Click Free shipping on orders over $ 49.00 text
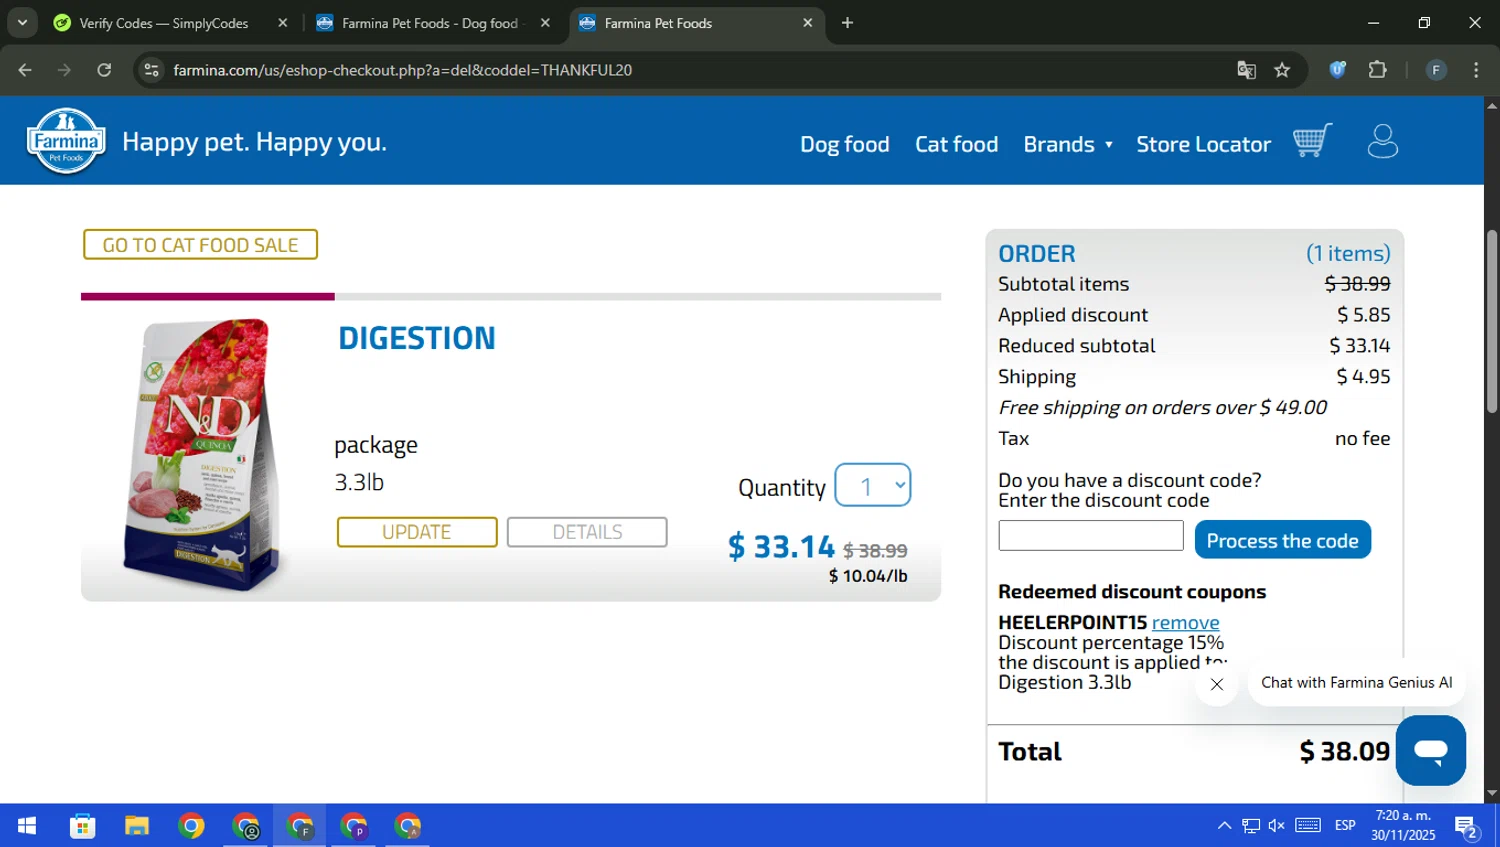 click(1162, 408)
